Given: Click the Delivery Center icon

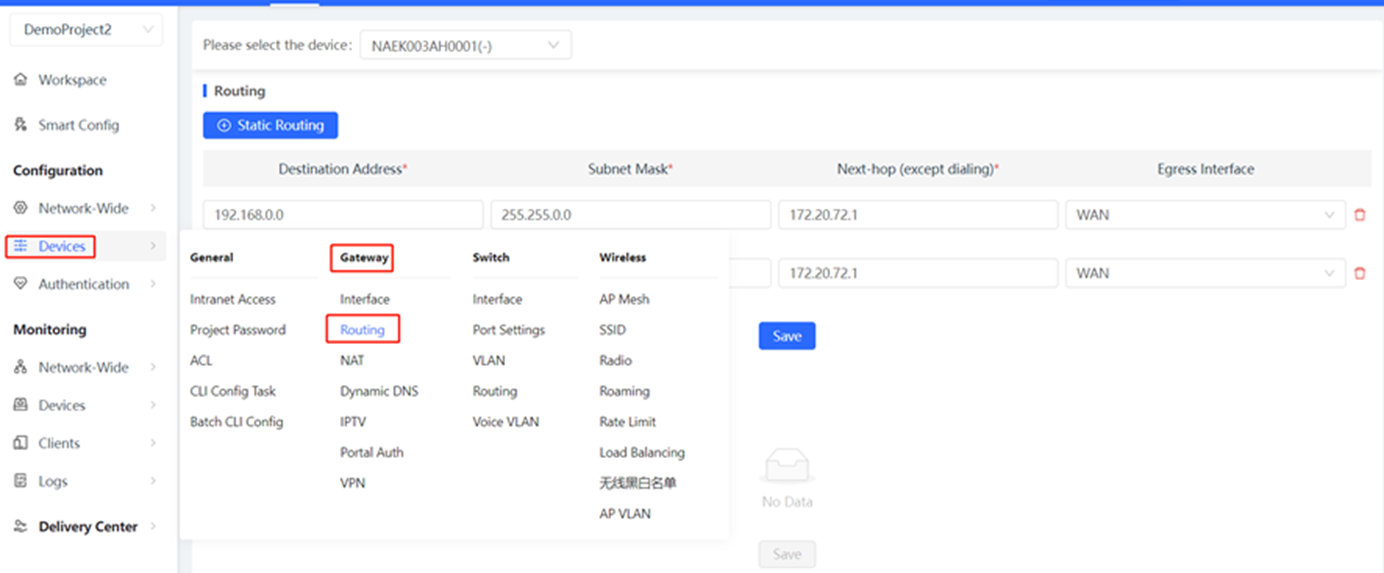Looking at the screenshot, I should 20,527.
